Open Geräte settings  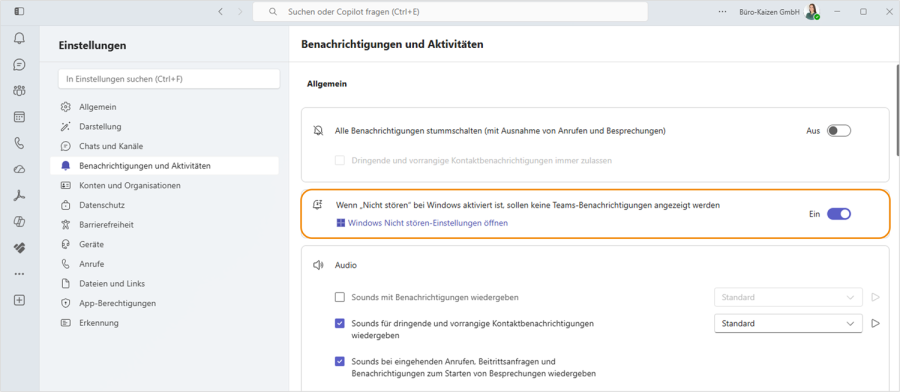[x=164, y=244]
